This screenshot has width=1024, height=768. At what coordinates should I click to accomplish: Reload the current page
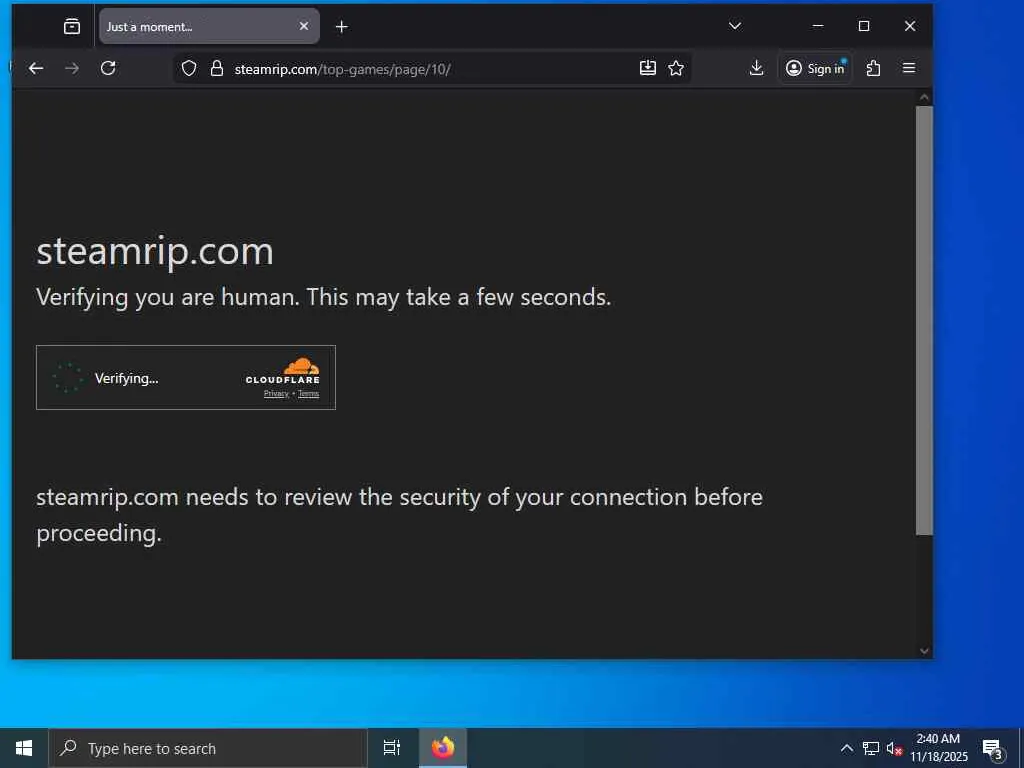pyautogui.click(x=108, y=68)
